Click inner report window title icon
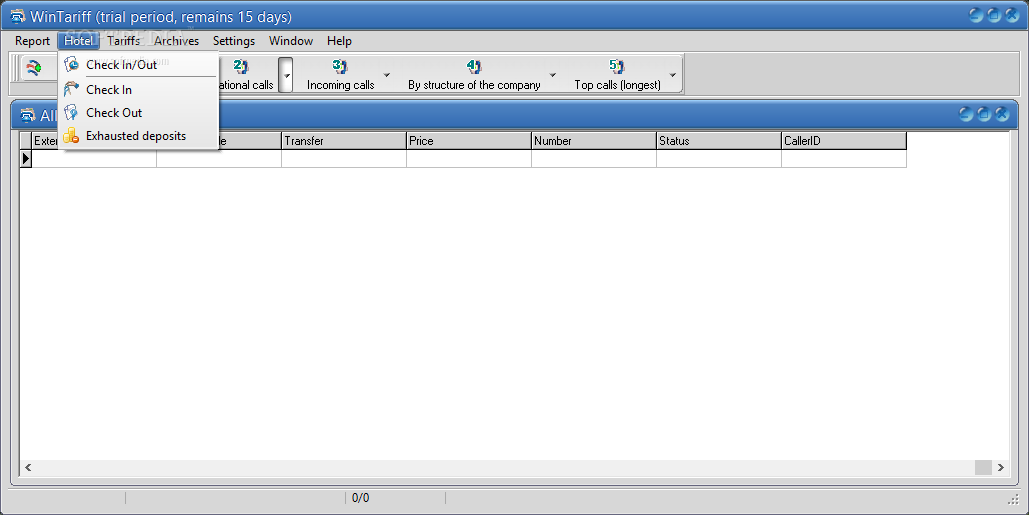This screenshot has height=515, width=1029. tap(28, 115)
